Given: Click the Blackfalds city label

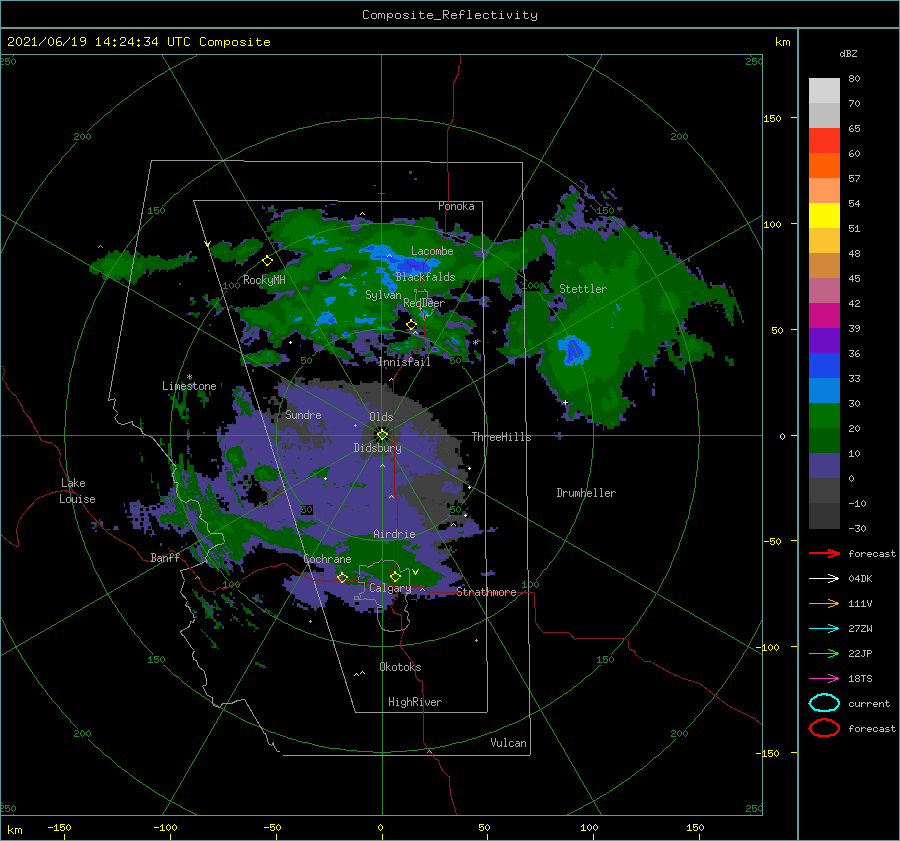Looking at the screenshot, I should 425,277.
